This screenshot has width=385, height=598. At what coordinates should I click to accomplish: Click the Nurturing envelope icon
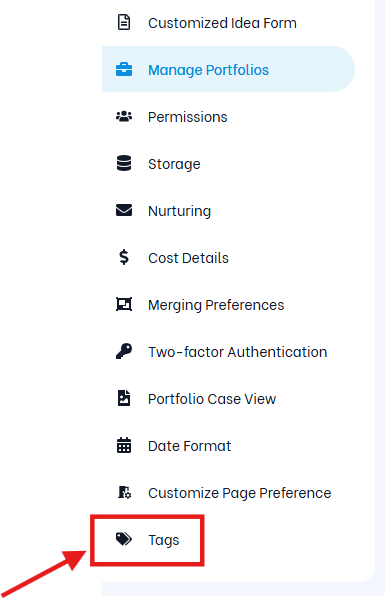[x=124, y=211]
